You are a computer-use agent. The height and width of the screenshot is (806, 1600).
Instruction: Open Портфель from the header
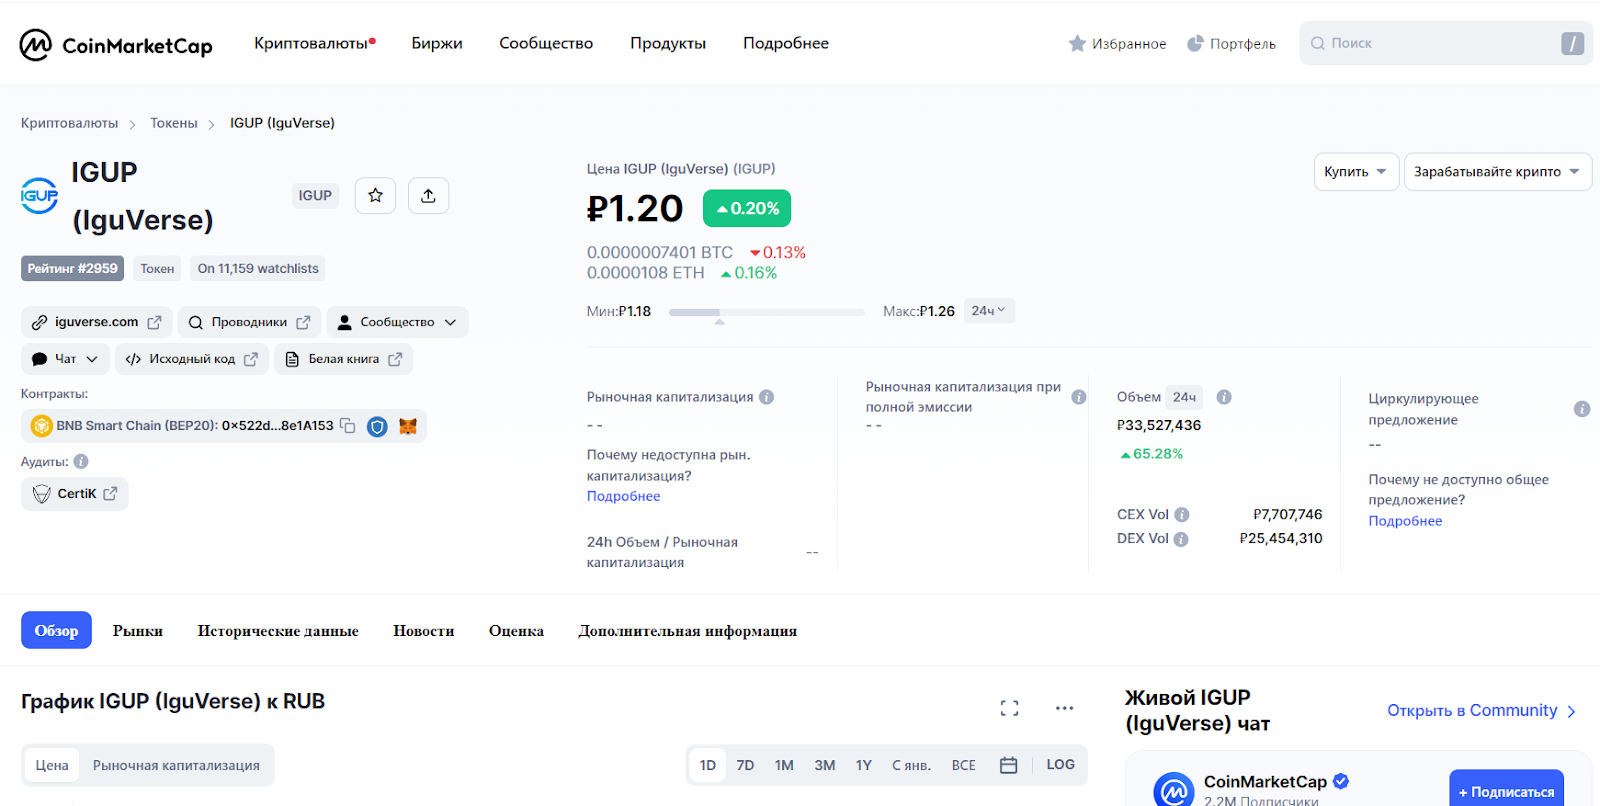coord(1231,44)
